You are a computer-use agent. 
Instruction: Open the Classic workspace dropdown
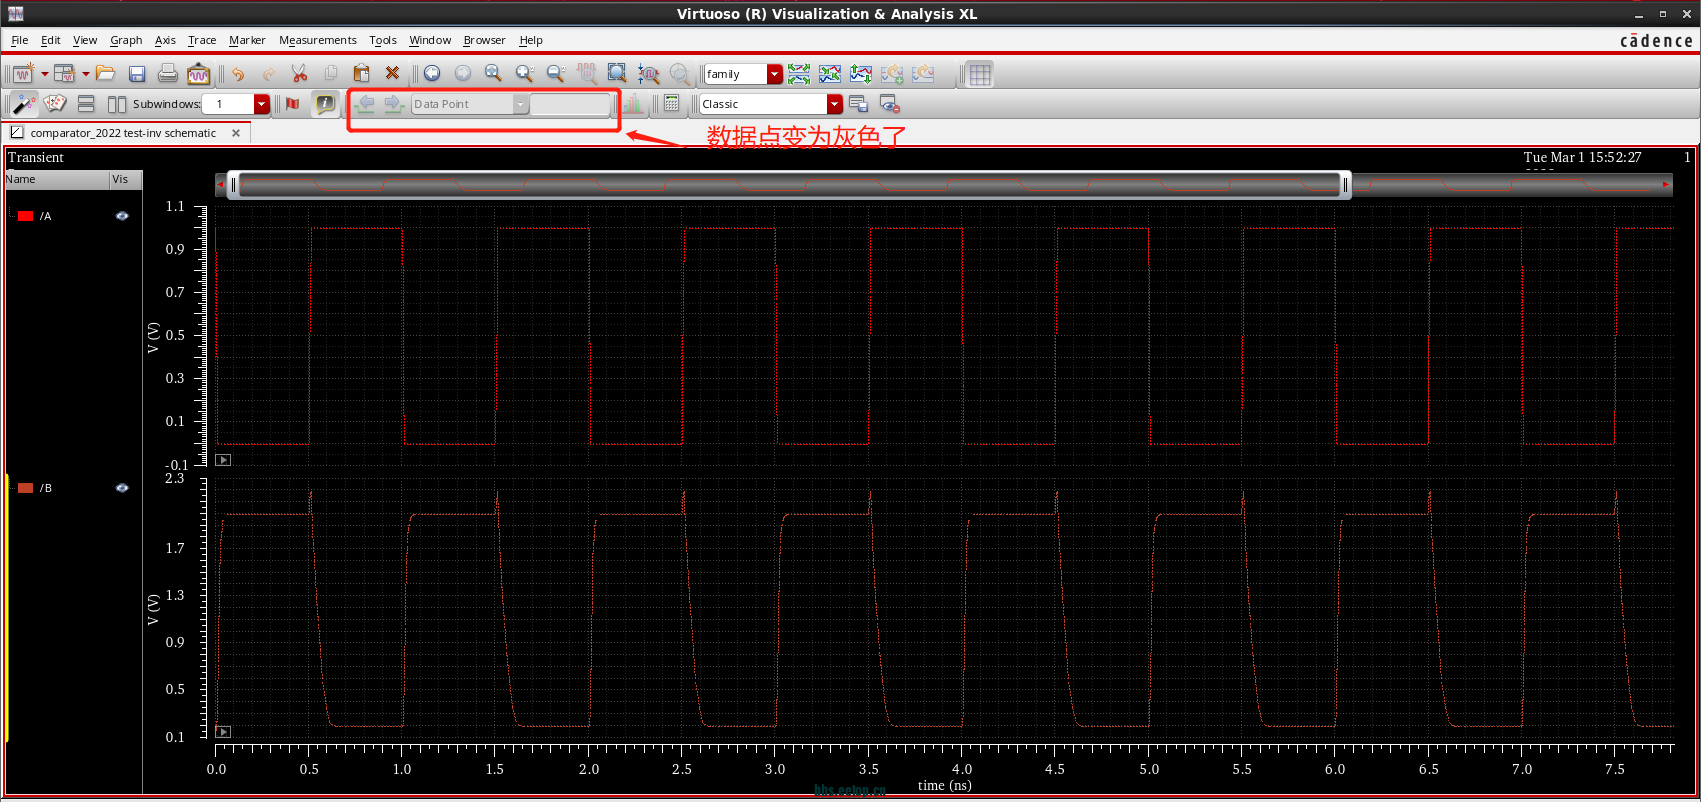(835, 104)
